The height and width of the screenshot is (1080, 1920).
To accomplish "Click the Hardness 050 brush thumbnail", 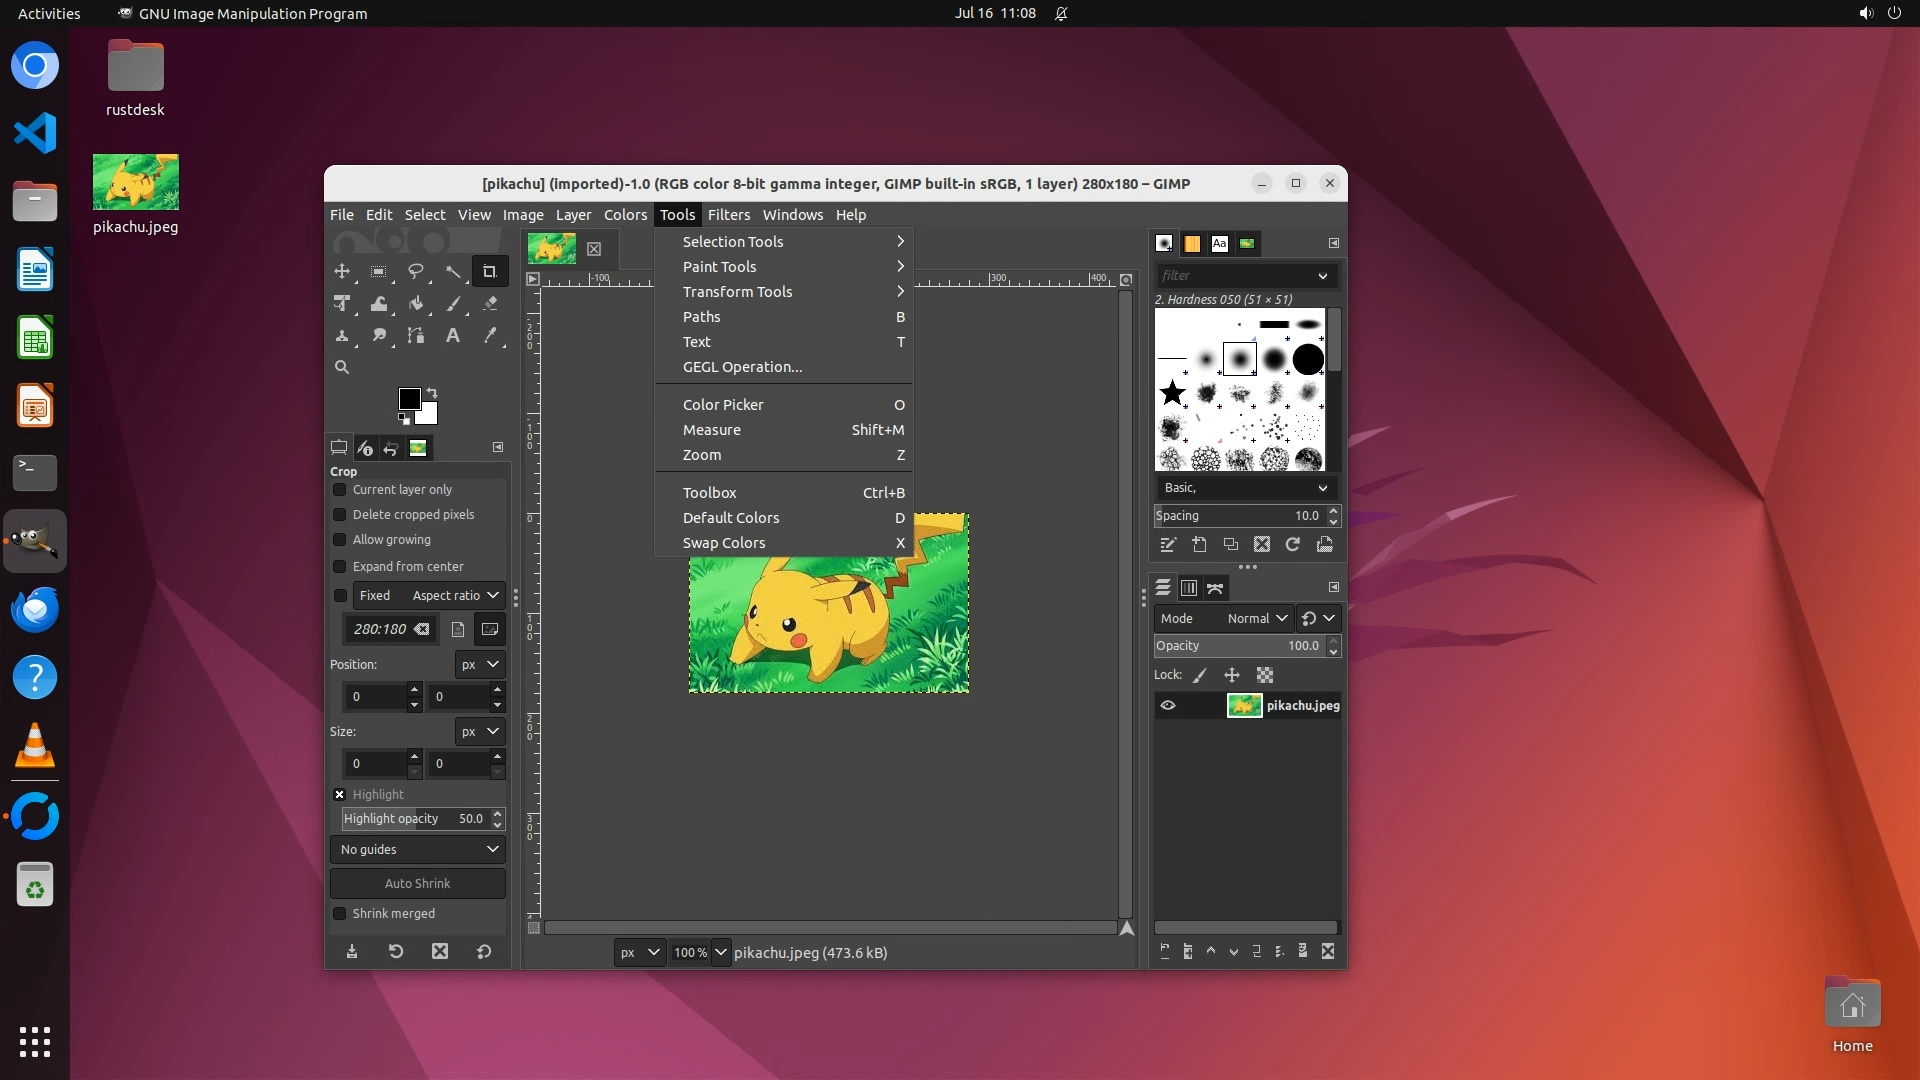I will pyautogui.click(x=1239, y=359).
